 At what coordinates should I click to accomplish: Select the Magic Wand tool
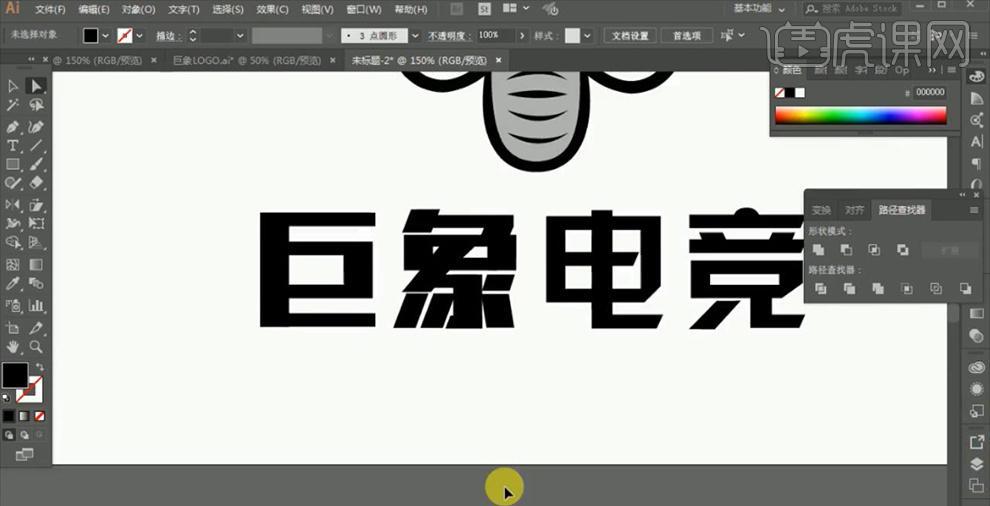point(13,105)
